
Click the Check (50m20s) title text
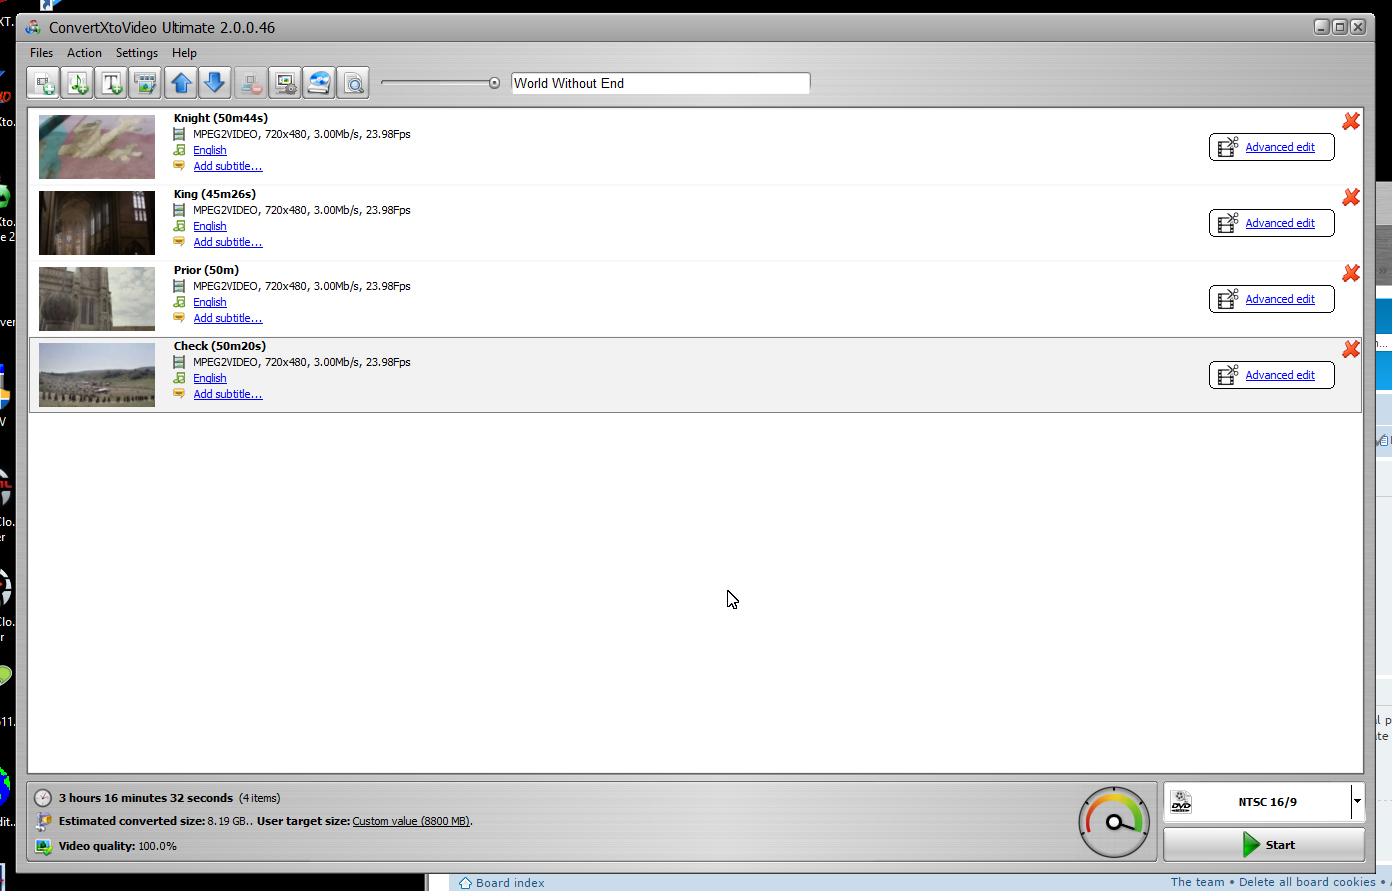pos(220,346)
